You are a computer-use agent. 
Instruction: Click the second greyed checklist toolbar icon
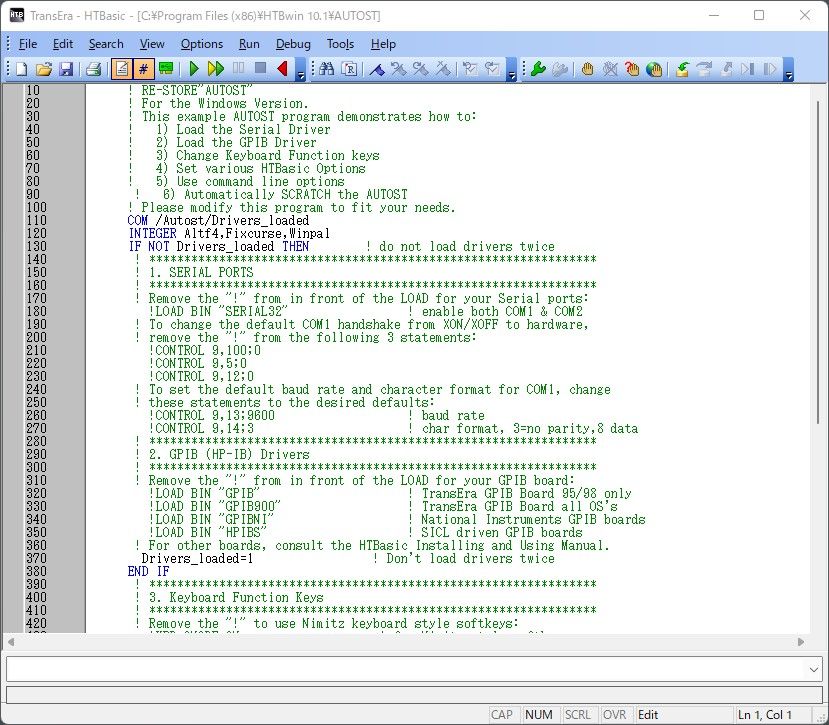click(492, 69)
